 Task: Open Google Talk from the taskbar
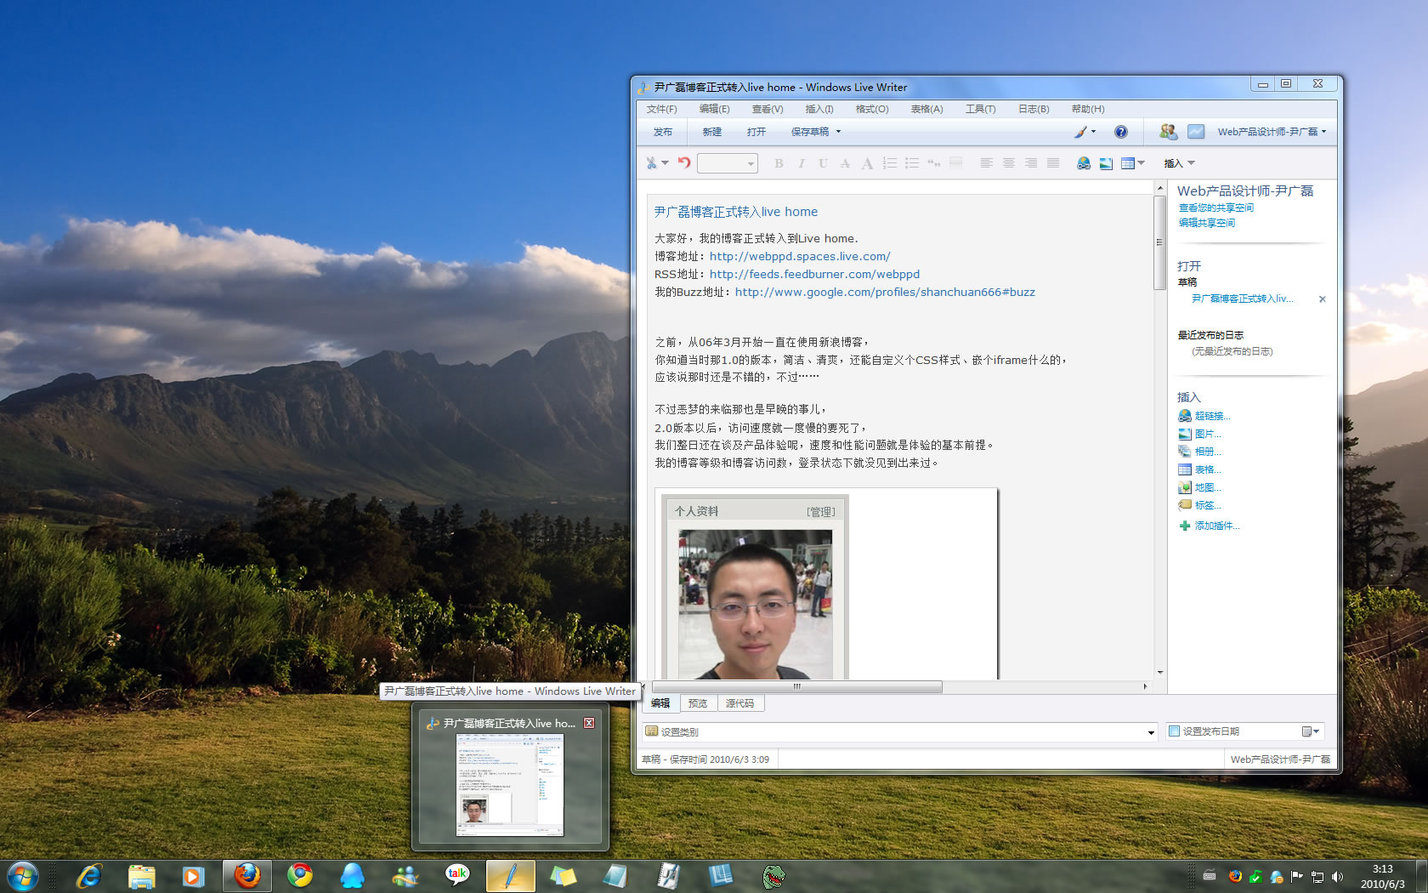(x=457, y=876)
